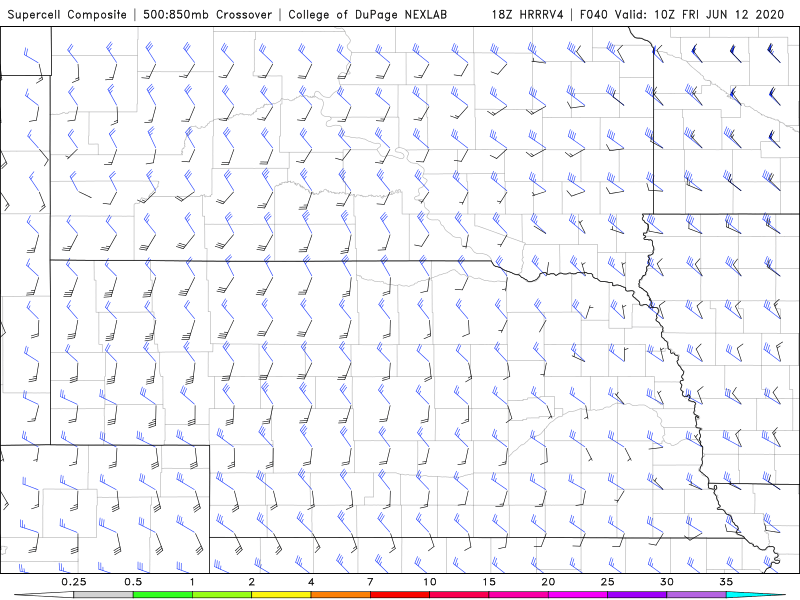This screenshot has width=800, height=600.
Task: Select the red color bar segment
Action: click(399, 595)
